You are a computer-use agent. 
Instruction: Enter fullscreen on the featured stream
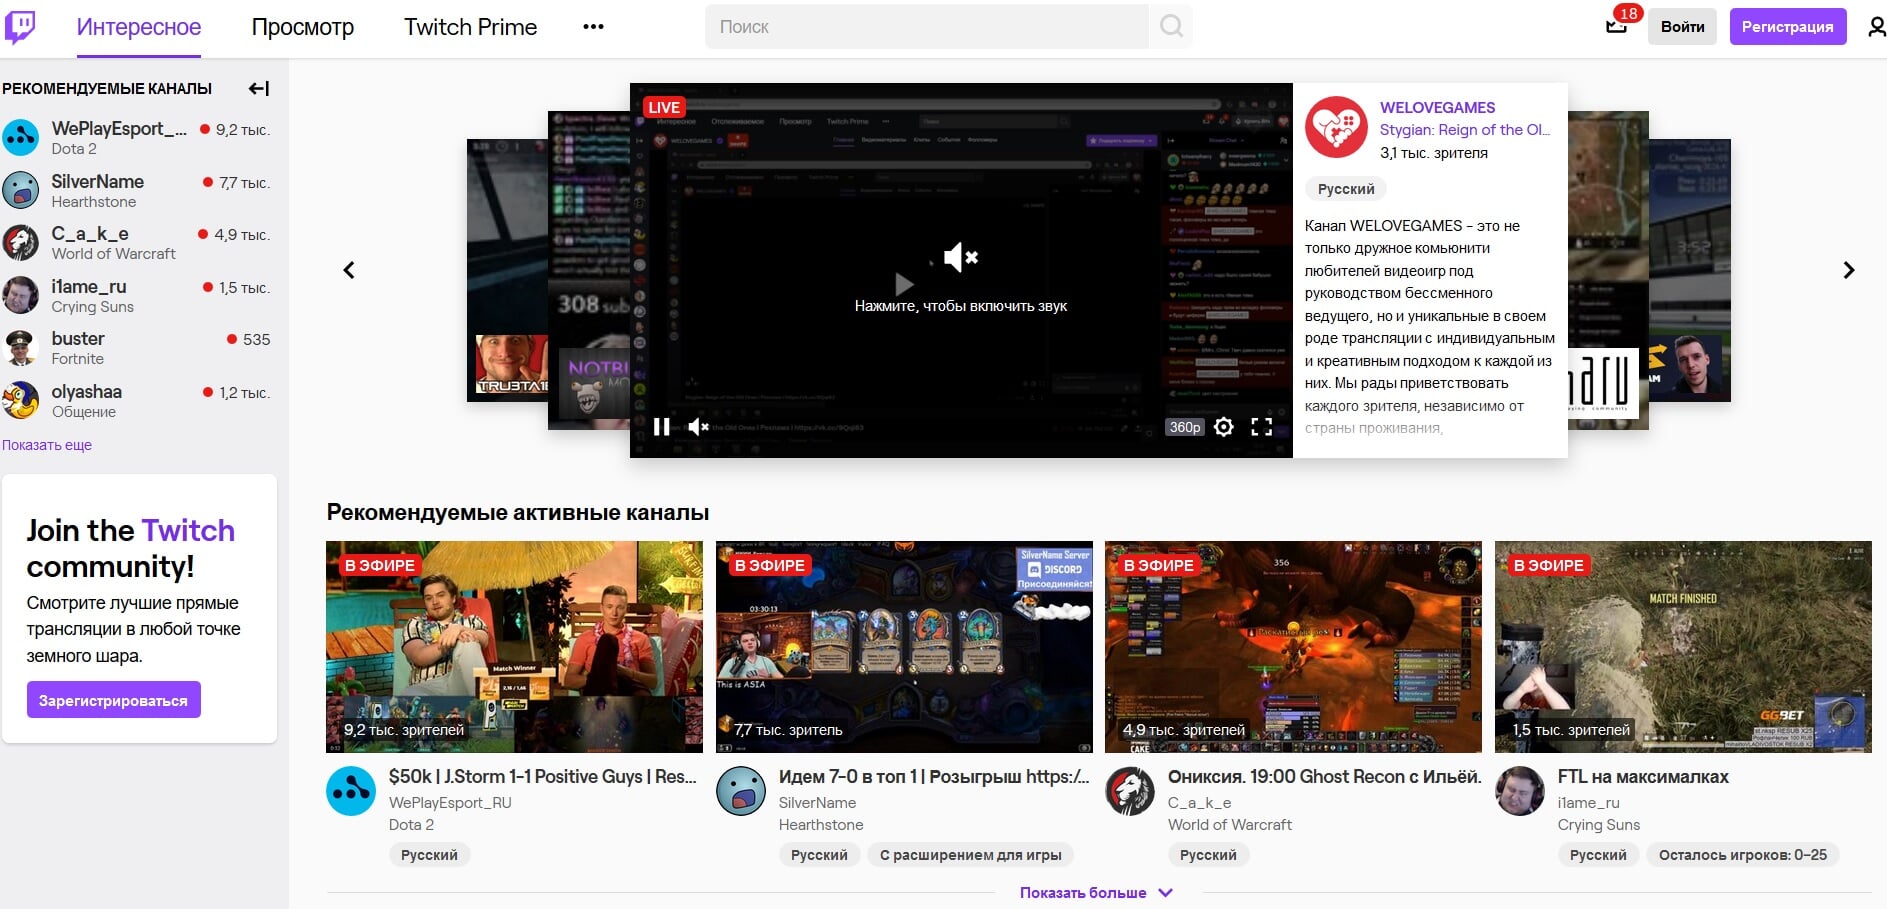1262,427
